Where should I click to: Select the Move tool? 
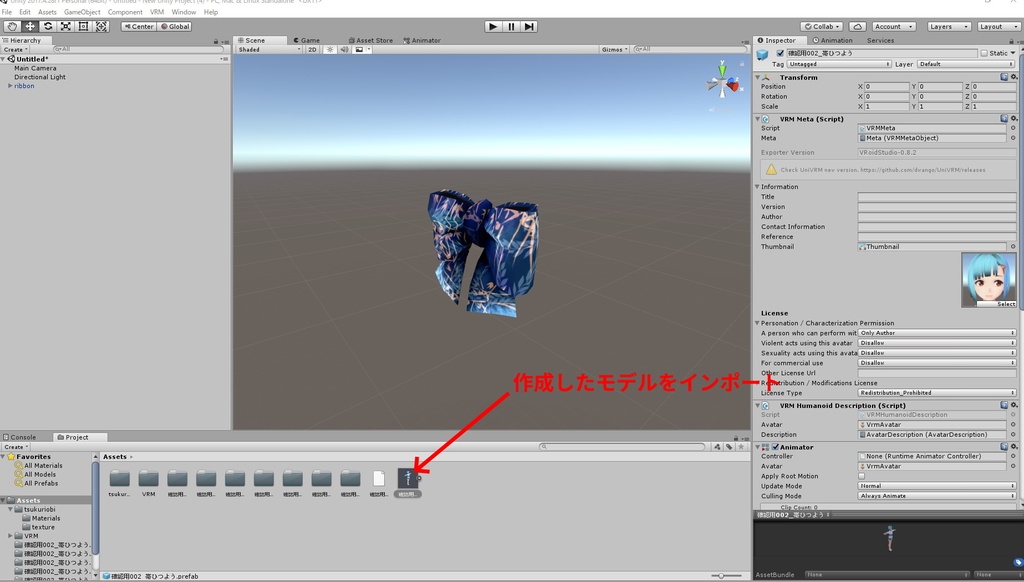[30, 26]
